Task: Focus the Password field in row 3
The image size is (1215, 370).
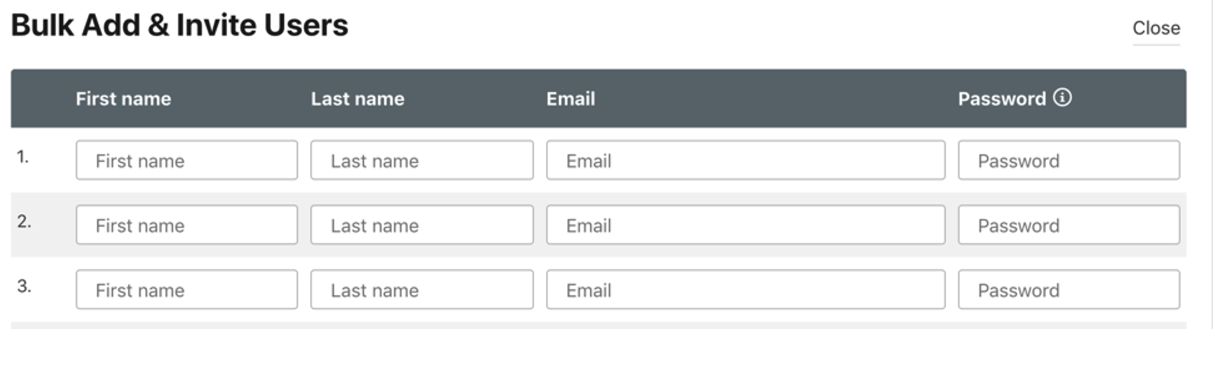Action: tap(1069, 290)
